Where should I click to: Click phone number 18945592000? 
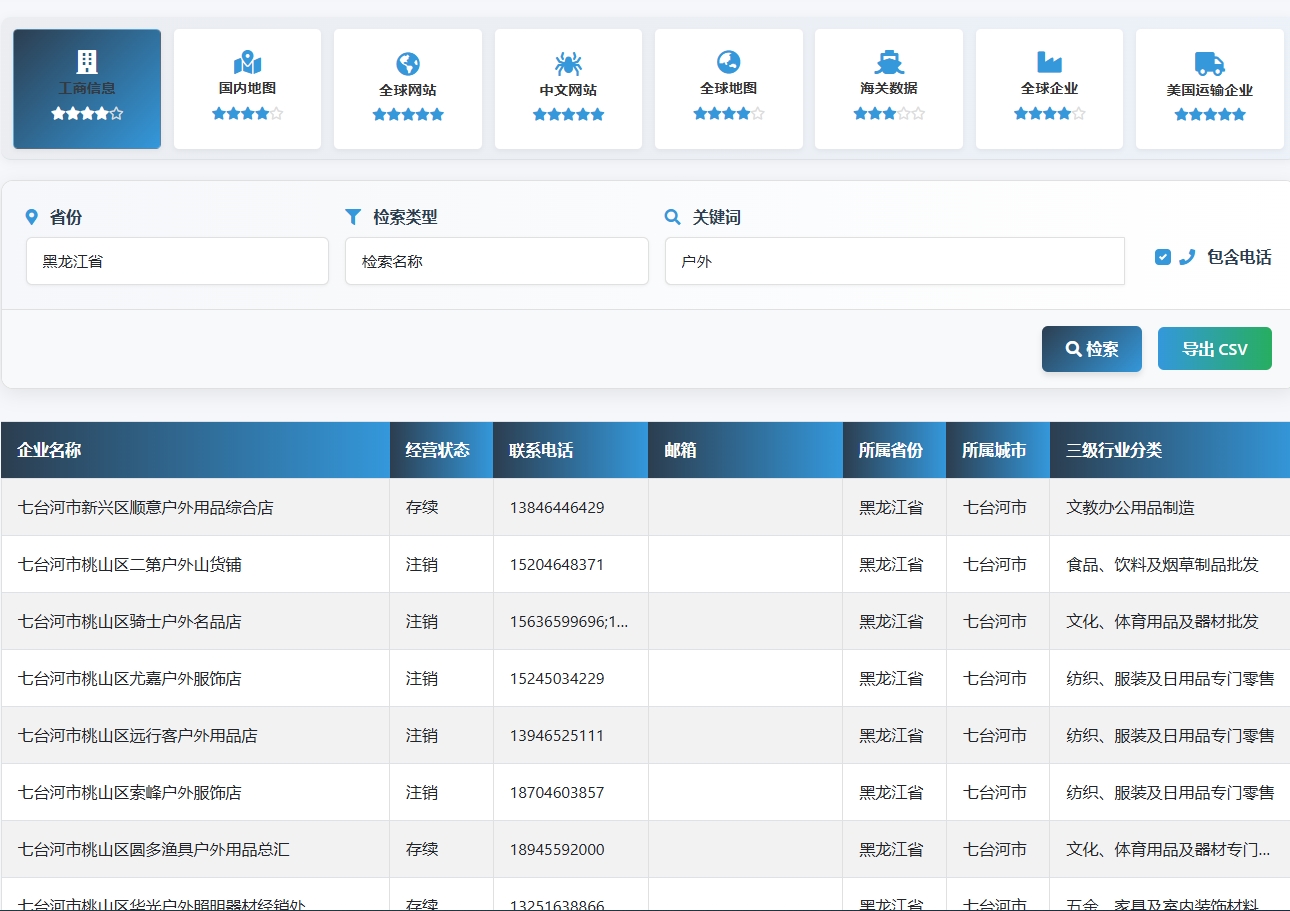coord(557,849)
